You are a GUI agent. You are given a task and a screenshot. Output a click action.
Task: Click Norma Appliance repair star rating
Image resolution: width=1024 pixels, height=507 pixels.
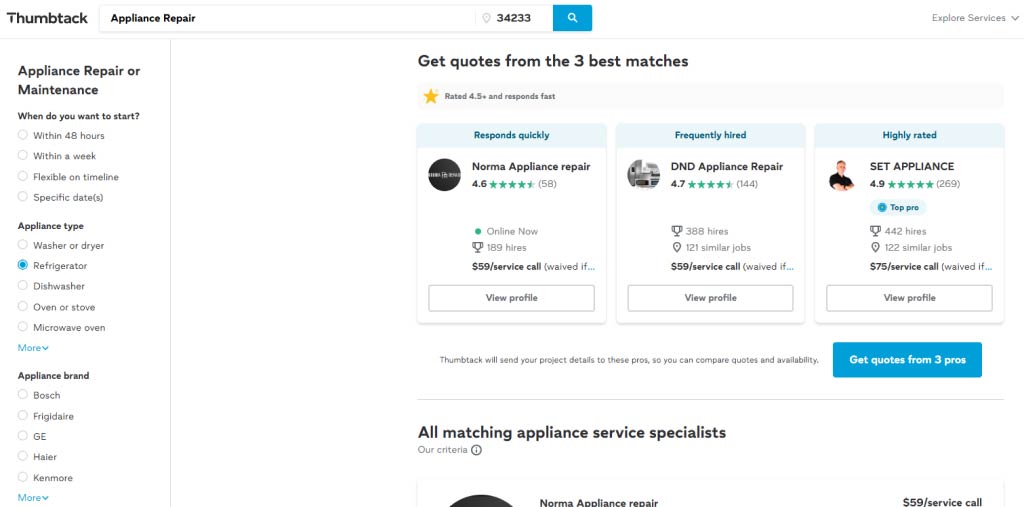512,184
